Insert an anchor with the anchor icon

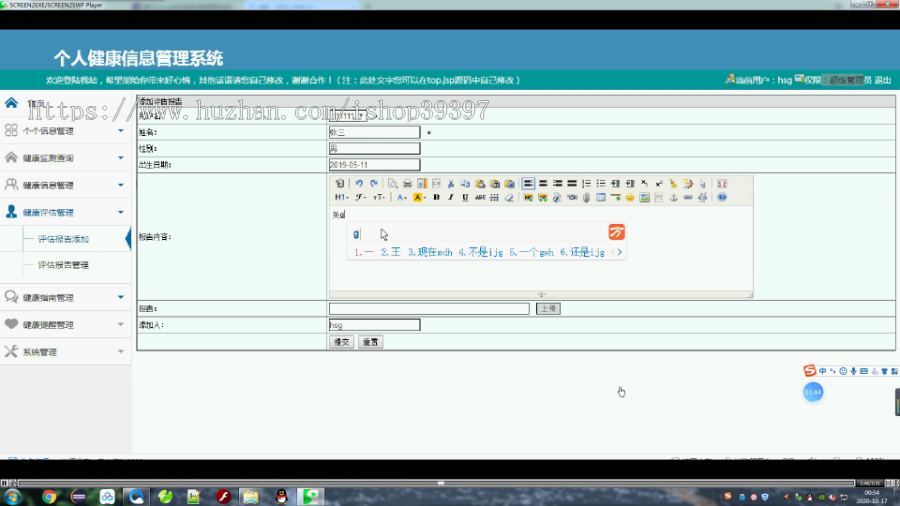click(x=673, y=197)
